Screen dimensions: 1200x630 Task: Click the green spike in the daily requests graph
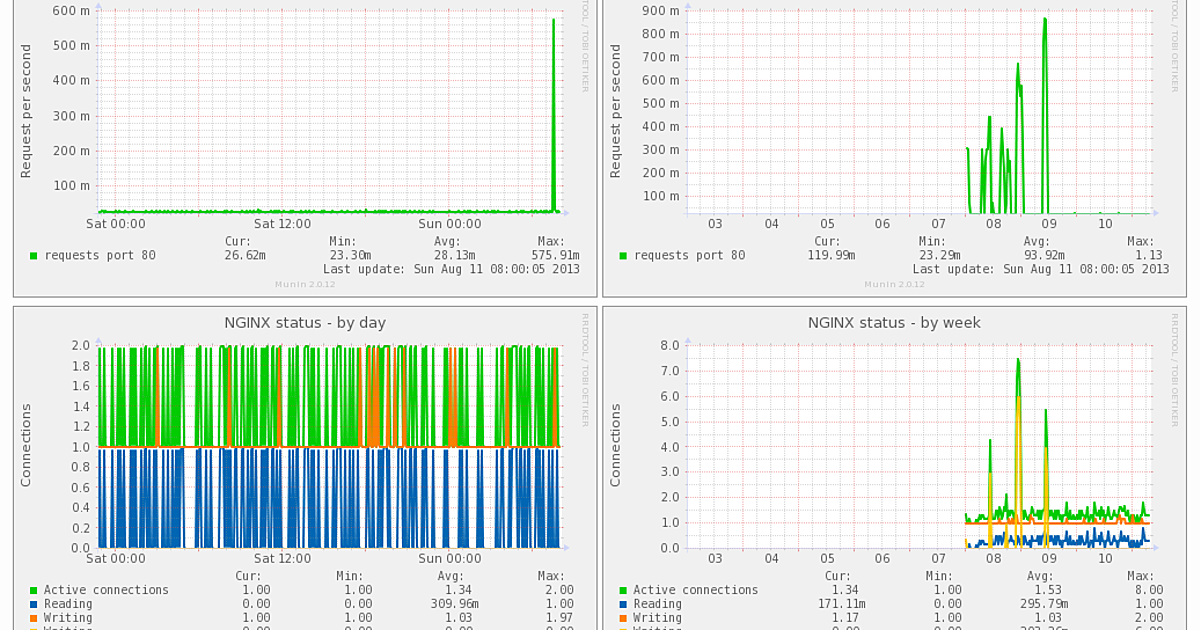(x=555, y=110)
